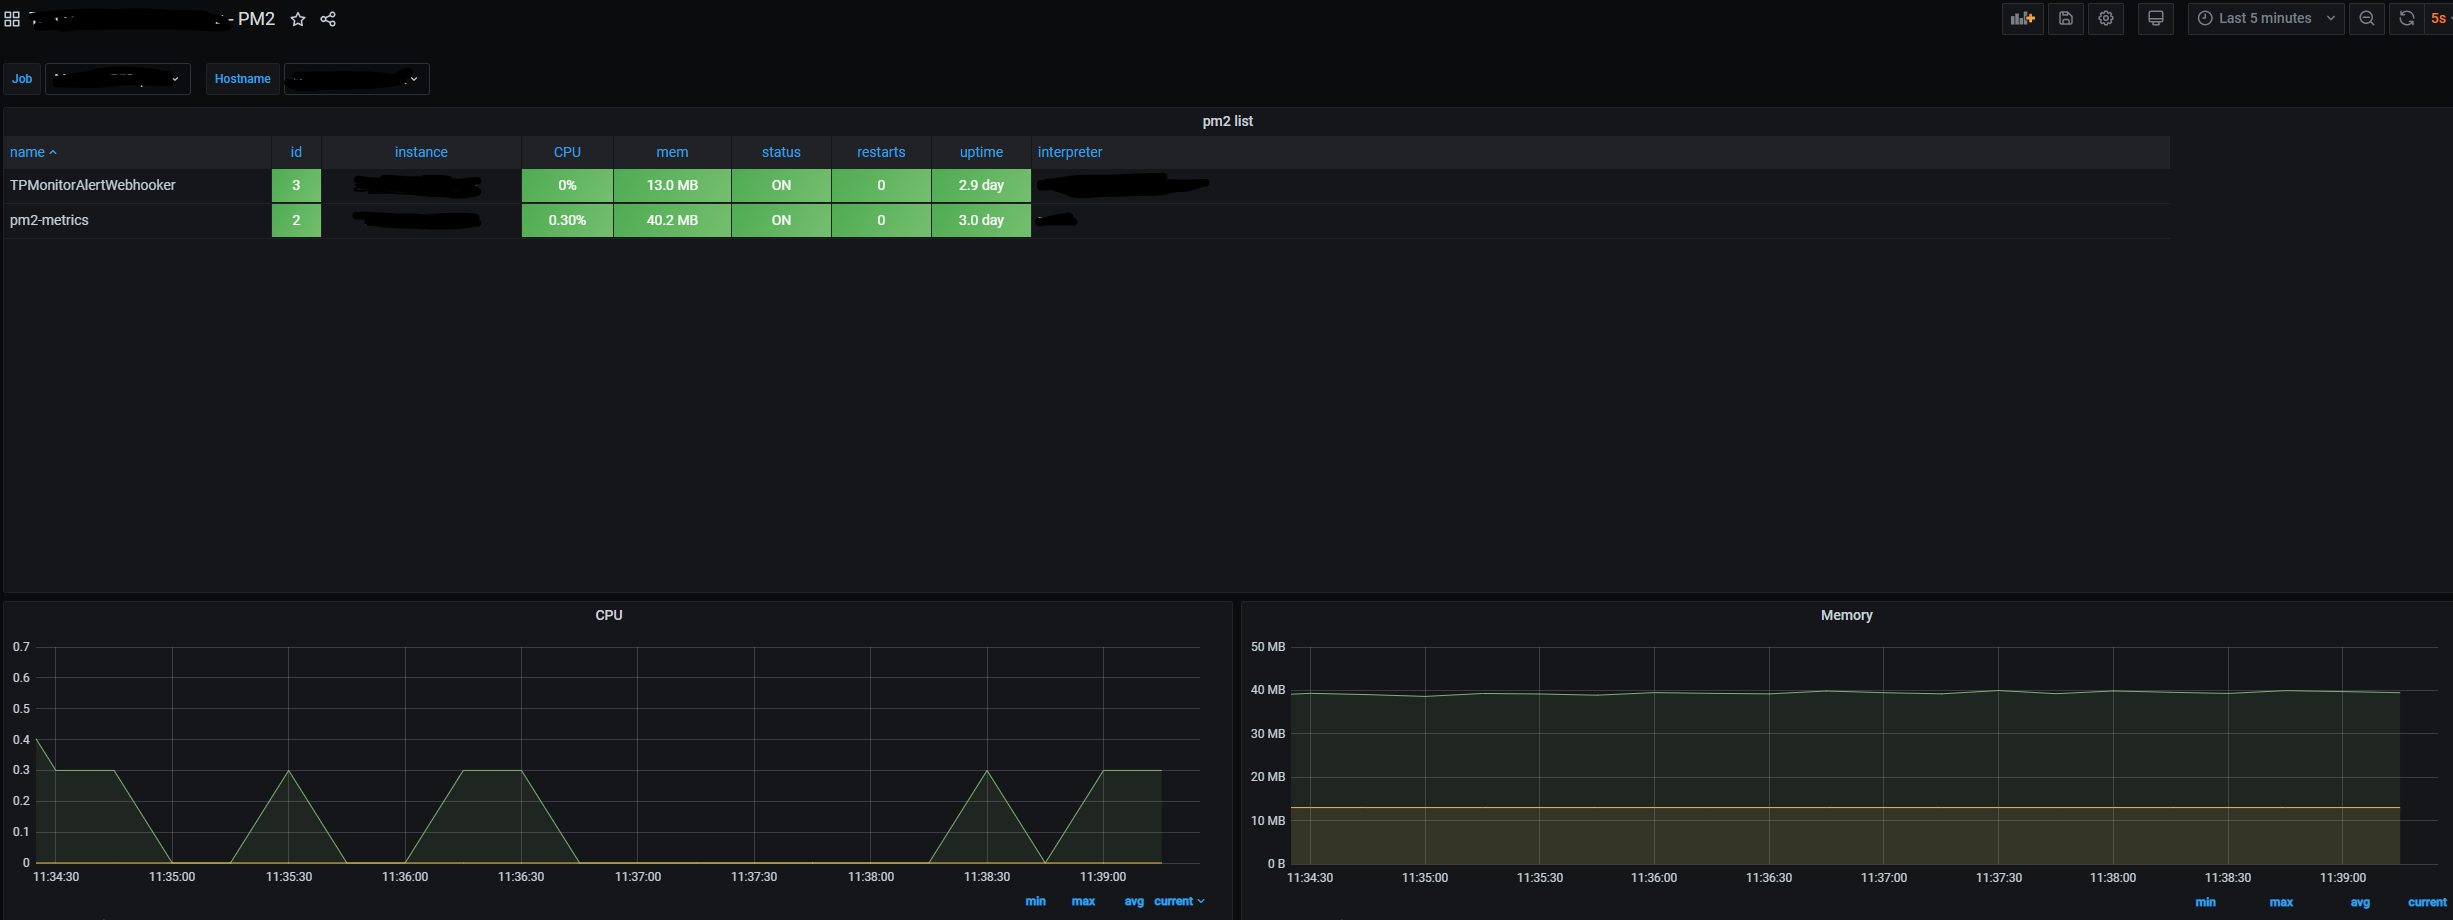Sort the table by CPU column

pyautogui.click(x=567, y=152)
